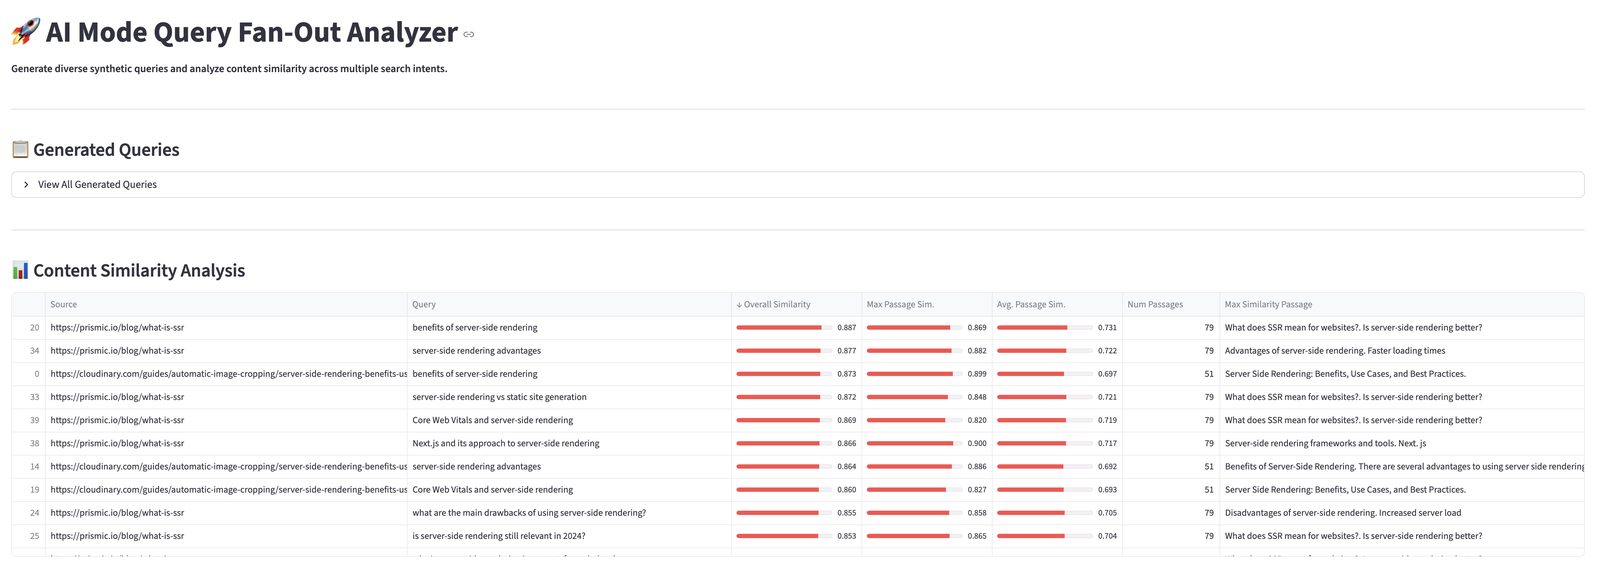Sort by Overall Similarity column
This screenshot has width=1600, height=575.
[x=796, y=305]
